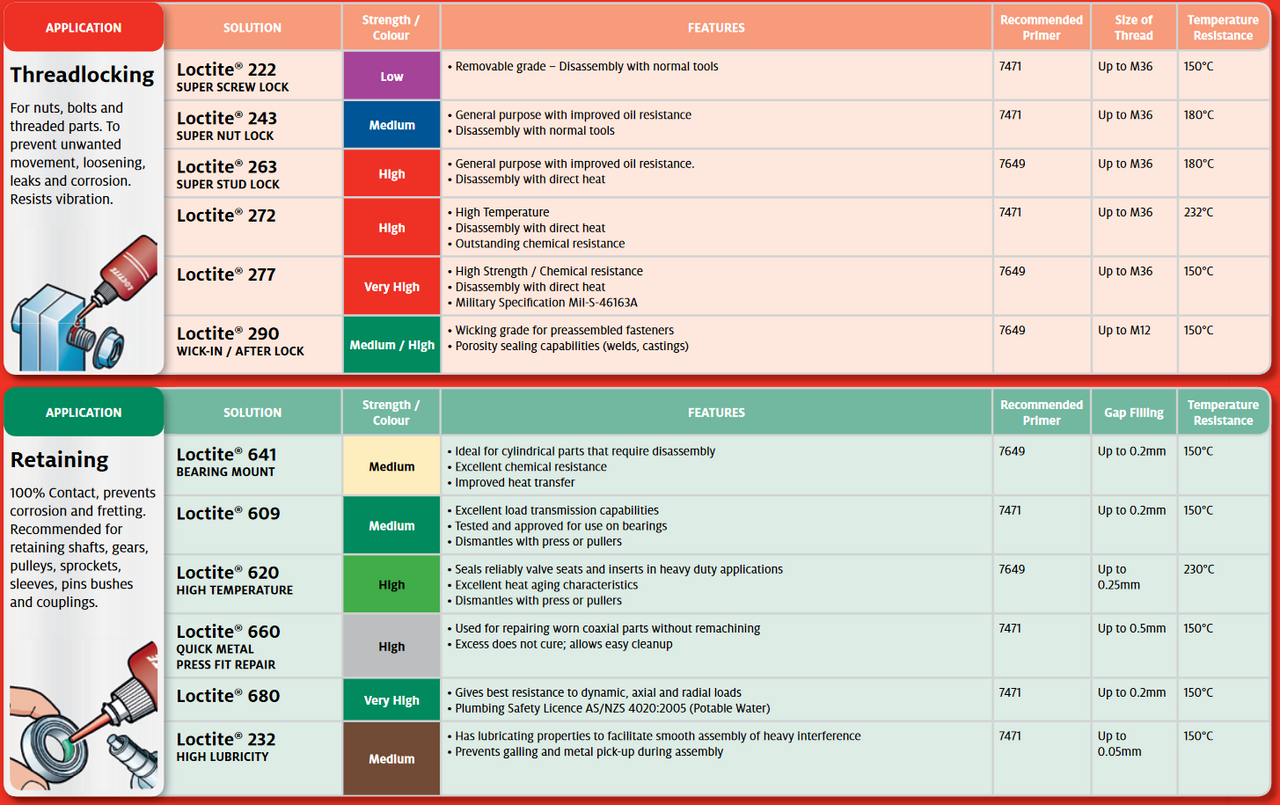Image resolution: width=1280 pixels, height=805 pixels.
Task: Click the 232°C temperature value for Loctite 272
Action: (x=1199, y=212)
